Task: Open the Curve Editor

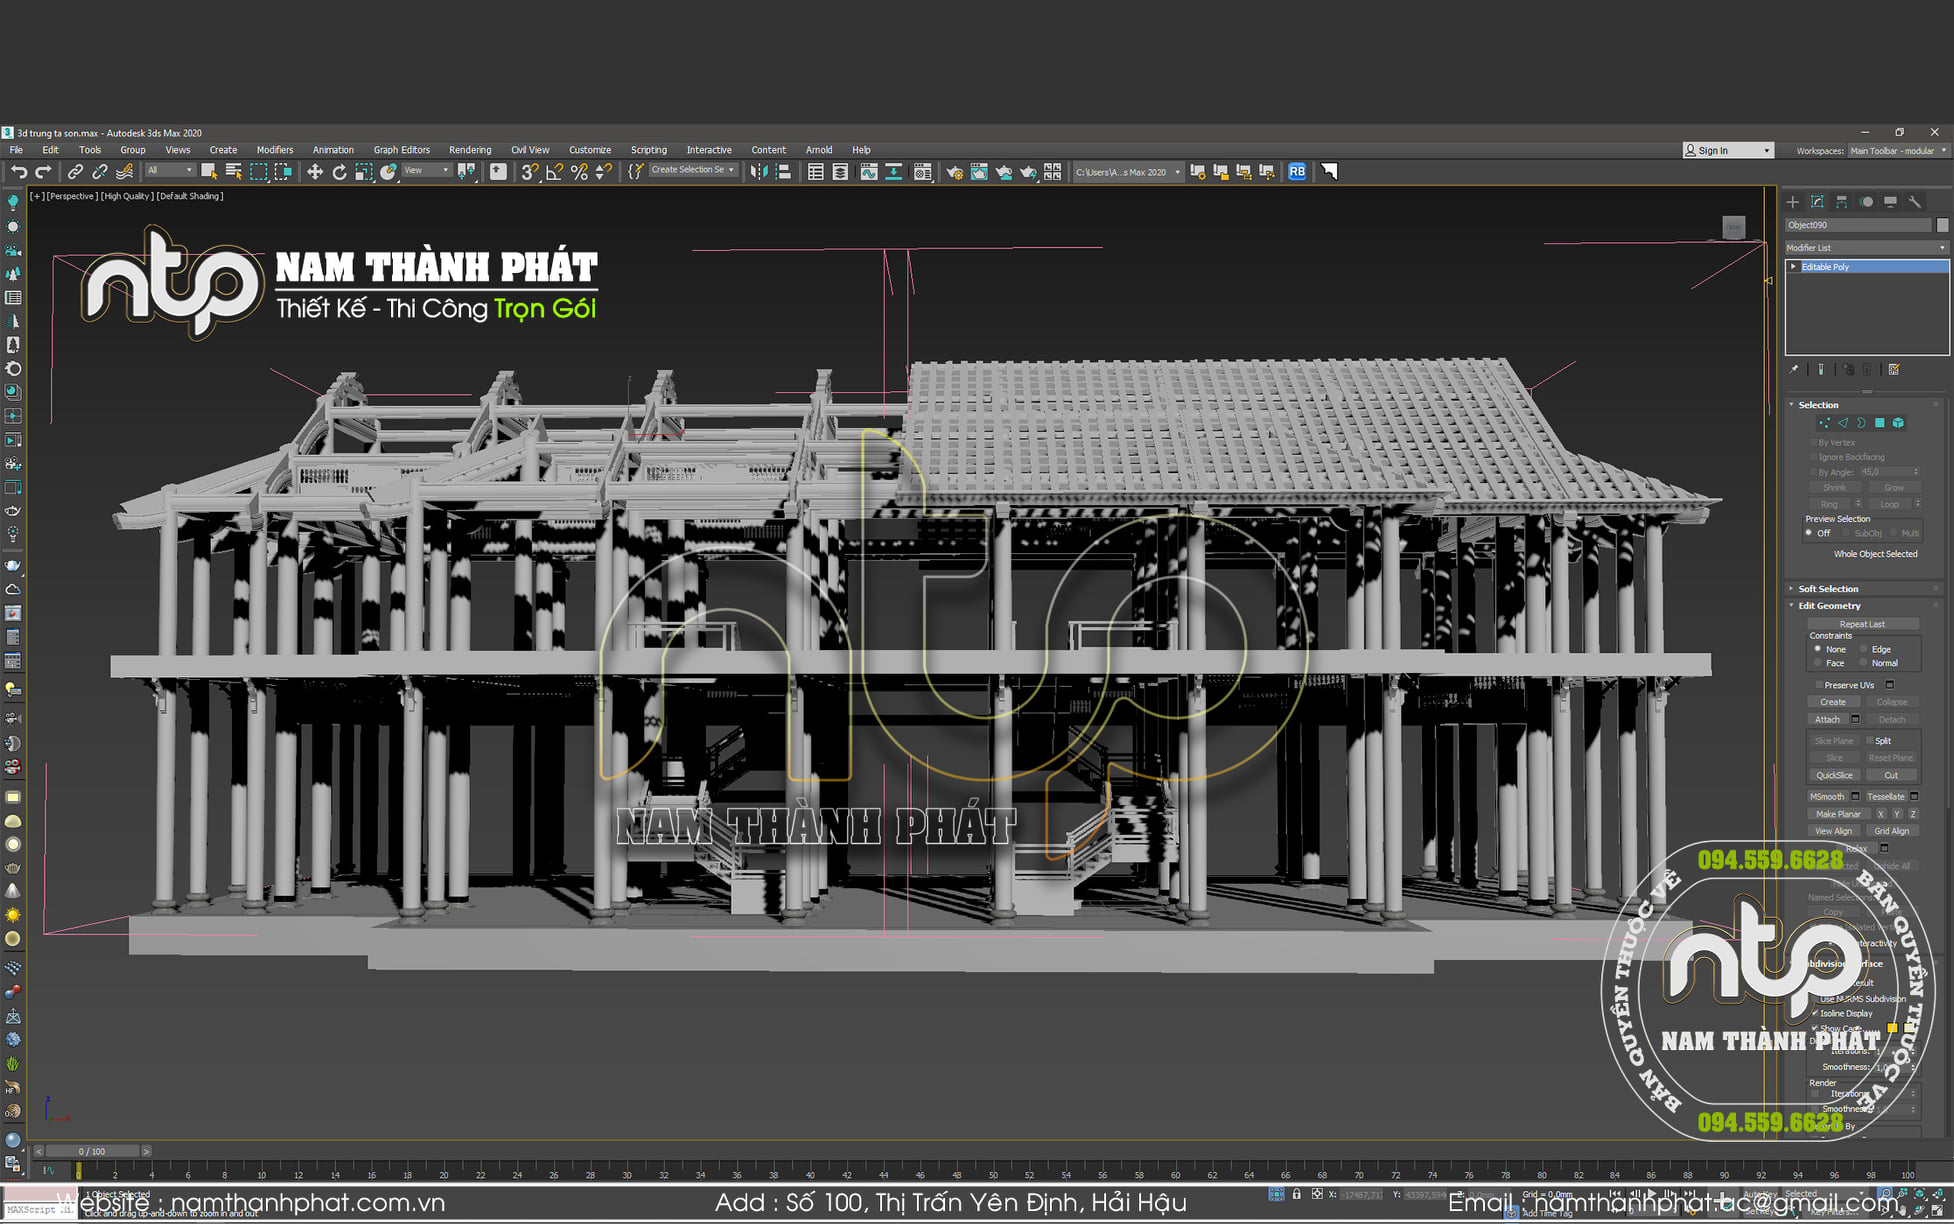Action: click(x=869, y=172)
